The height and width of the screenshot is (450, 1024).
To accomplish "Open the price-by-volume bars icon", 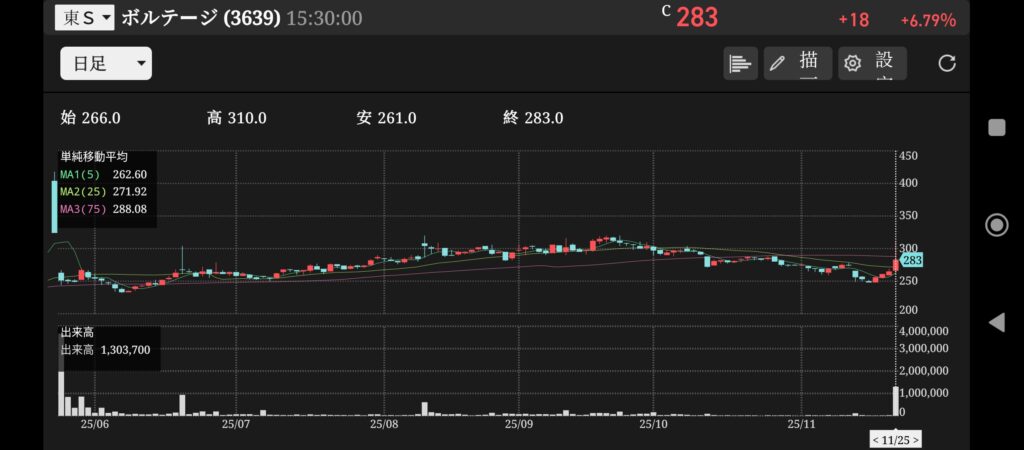I will [740, 63].
